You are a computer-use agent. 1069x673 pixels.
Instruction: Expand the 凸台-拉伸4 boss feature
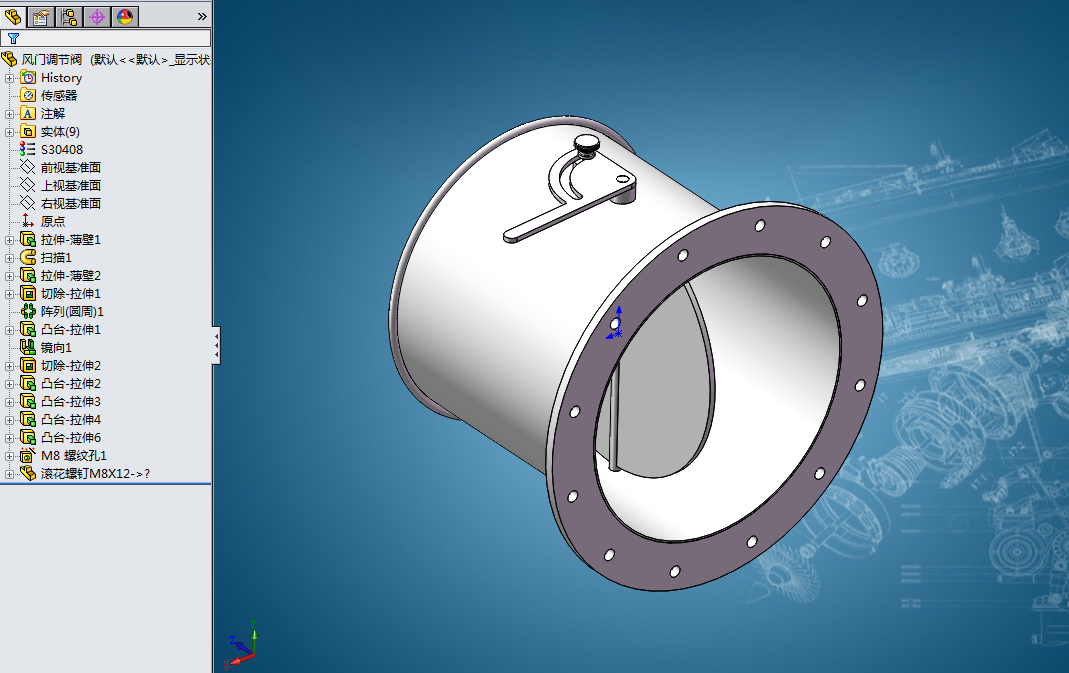coord(9,420)
